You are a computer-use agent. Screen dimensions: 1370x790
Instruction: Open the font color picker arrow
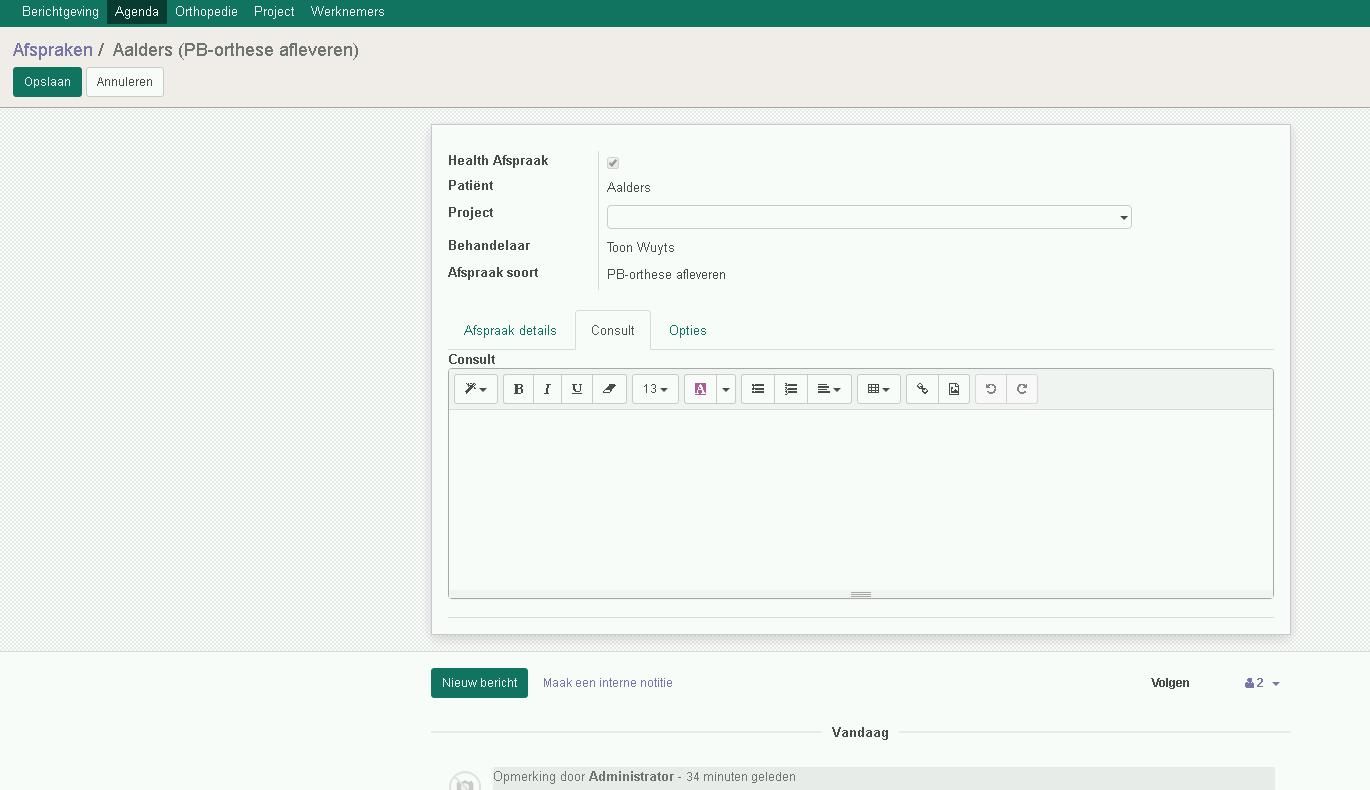(726, 389)
